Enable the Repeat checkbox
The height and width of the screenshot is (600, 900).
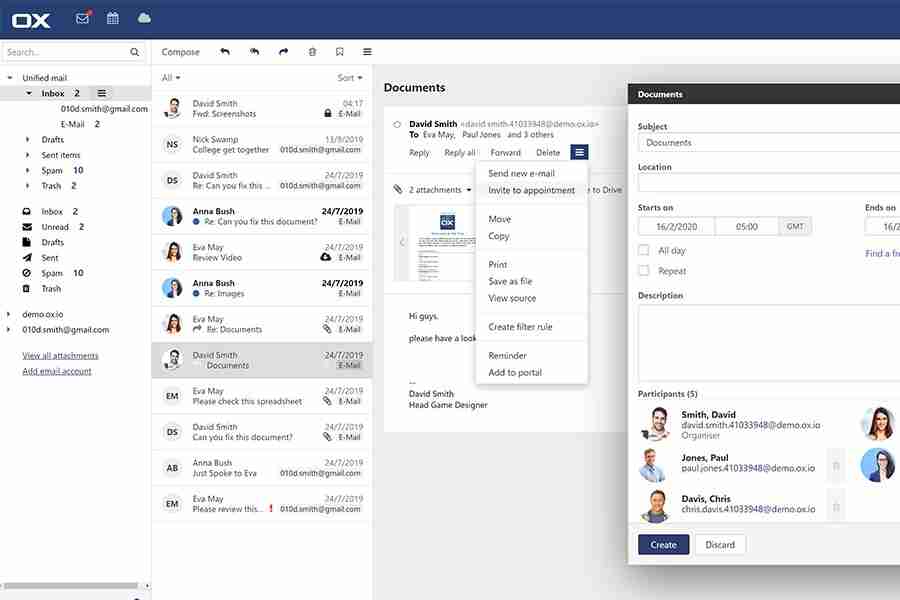(x=644, y=271)
